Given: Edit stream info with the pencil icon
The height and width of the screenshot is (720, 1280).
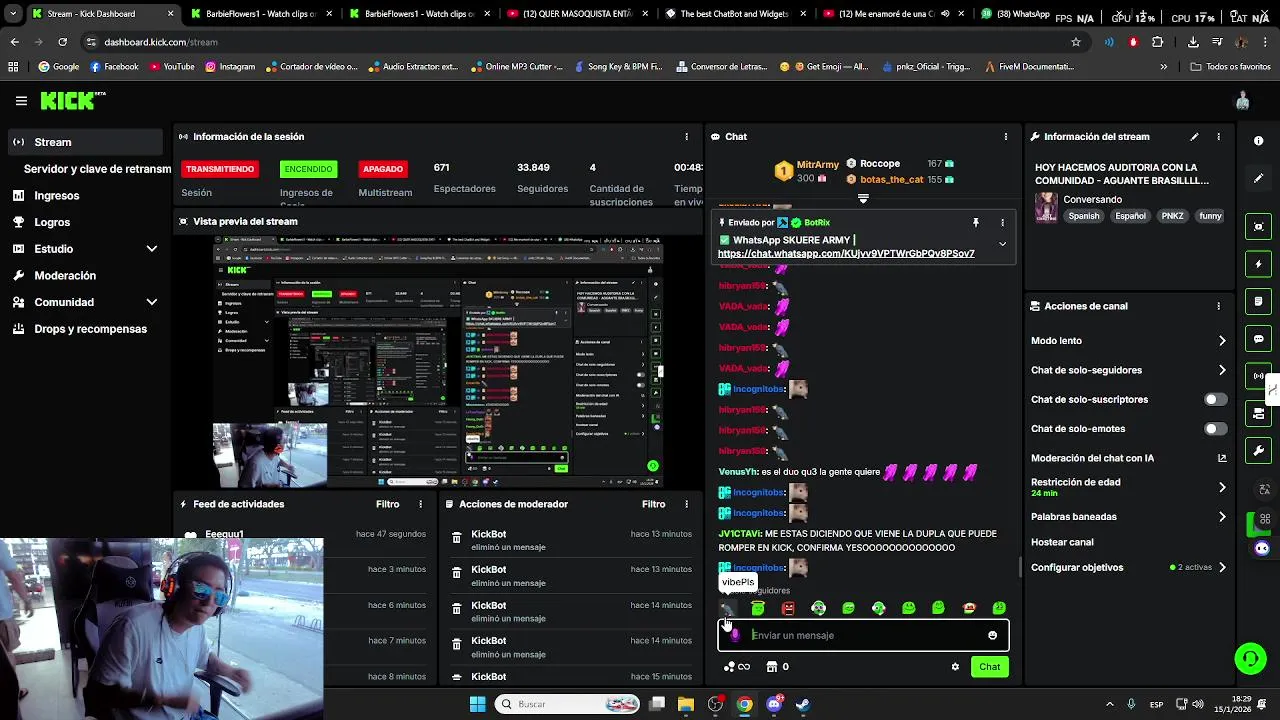Looking at the screenshot, I should 1194,137.
